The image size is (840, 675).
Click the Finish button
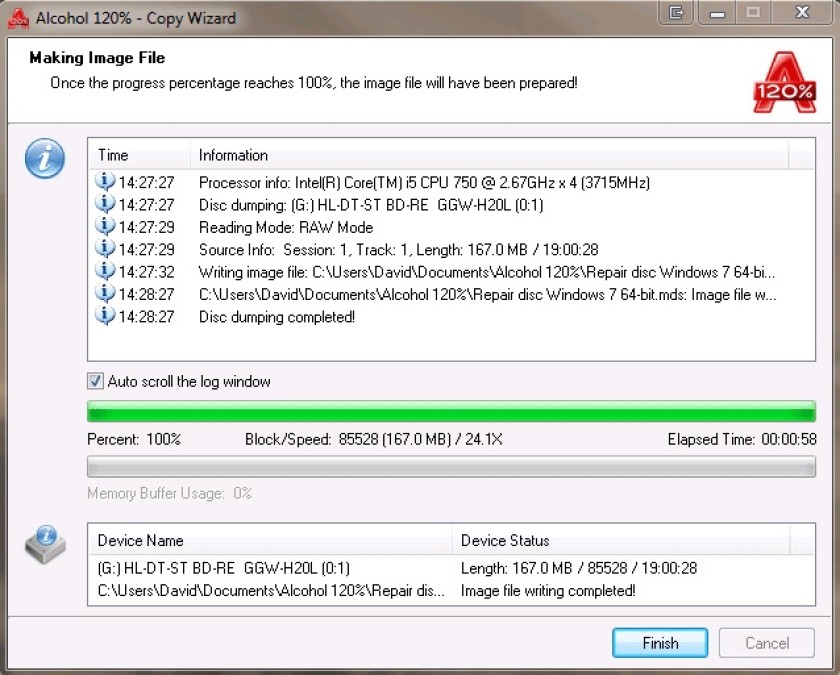[x=660, y=643]
